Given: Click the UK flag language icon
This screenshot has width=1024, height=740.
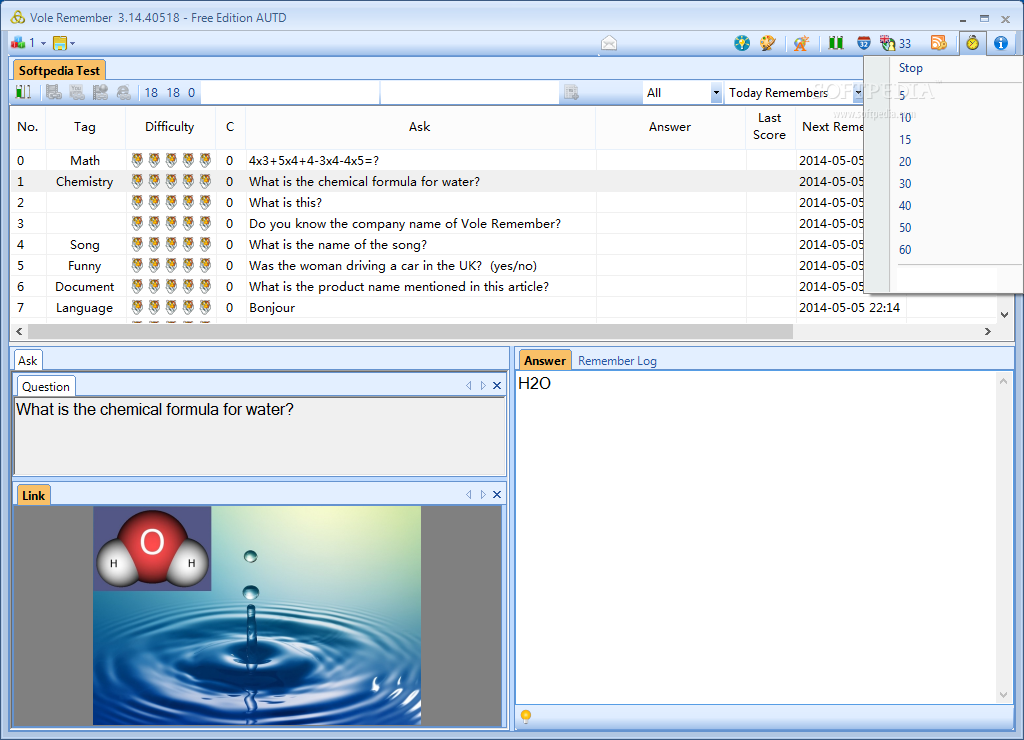Looking at the screenshot, I should click(888, 43).
